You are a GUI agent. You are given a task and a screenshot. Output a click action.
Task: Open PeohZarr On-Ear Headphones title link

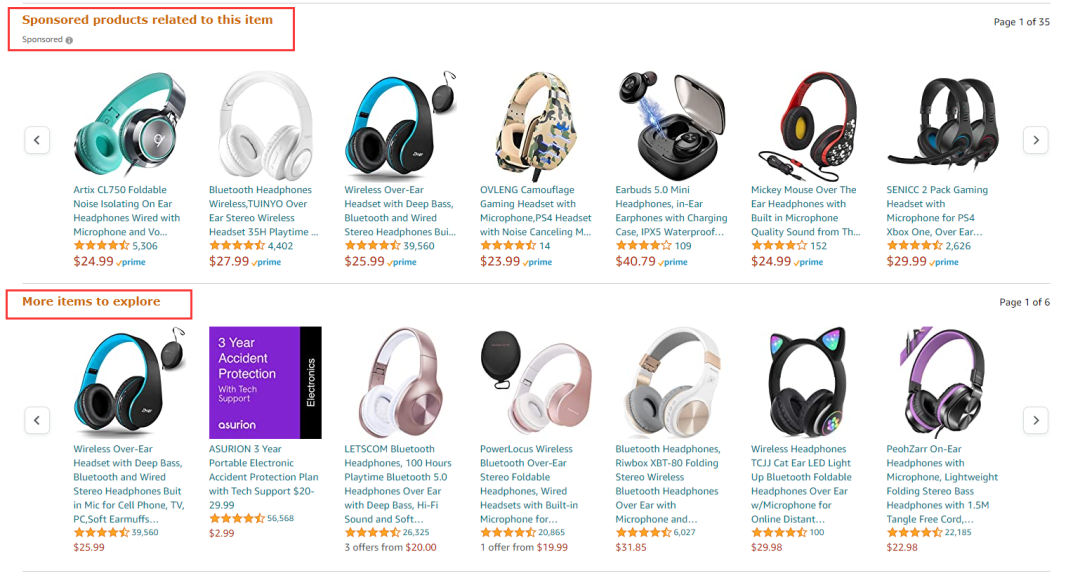(941, 484)
